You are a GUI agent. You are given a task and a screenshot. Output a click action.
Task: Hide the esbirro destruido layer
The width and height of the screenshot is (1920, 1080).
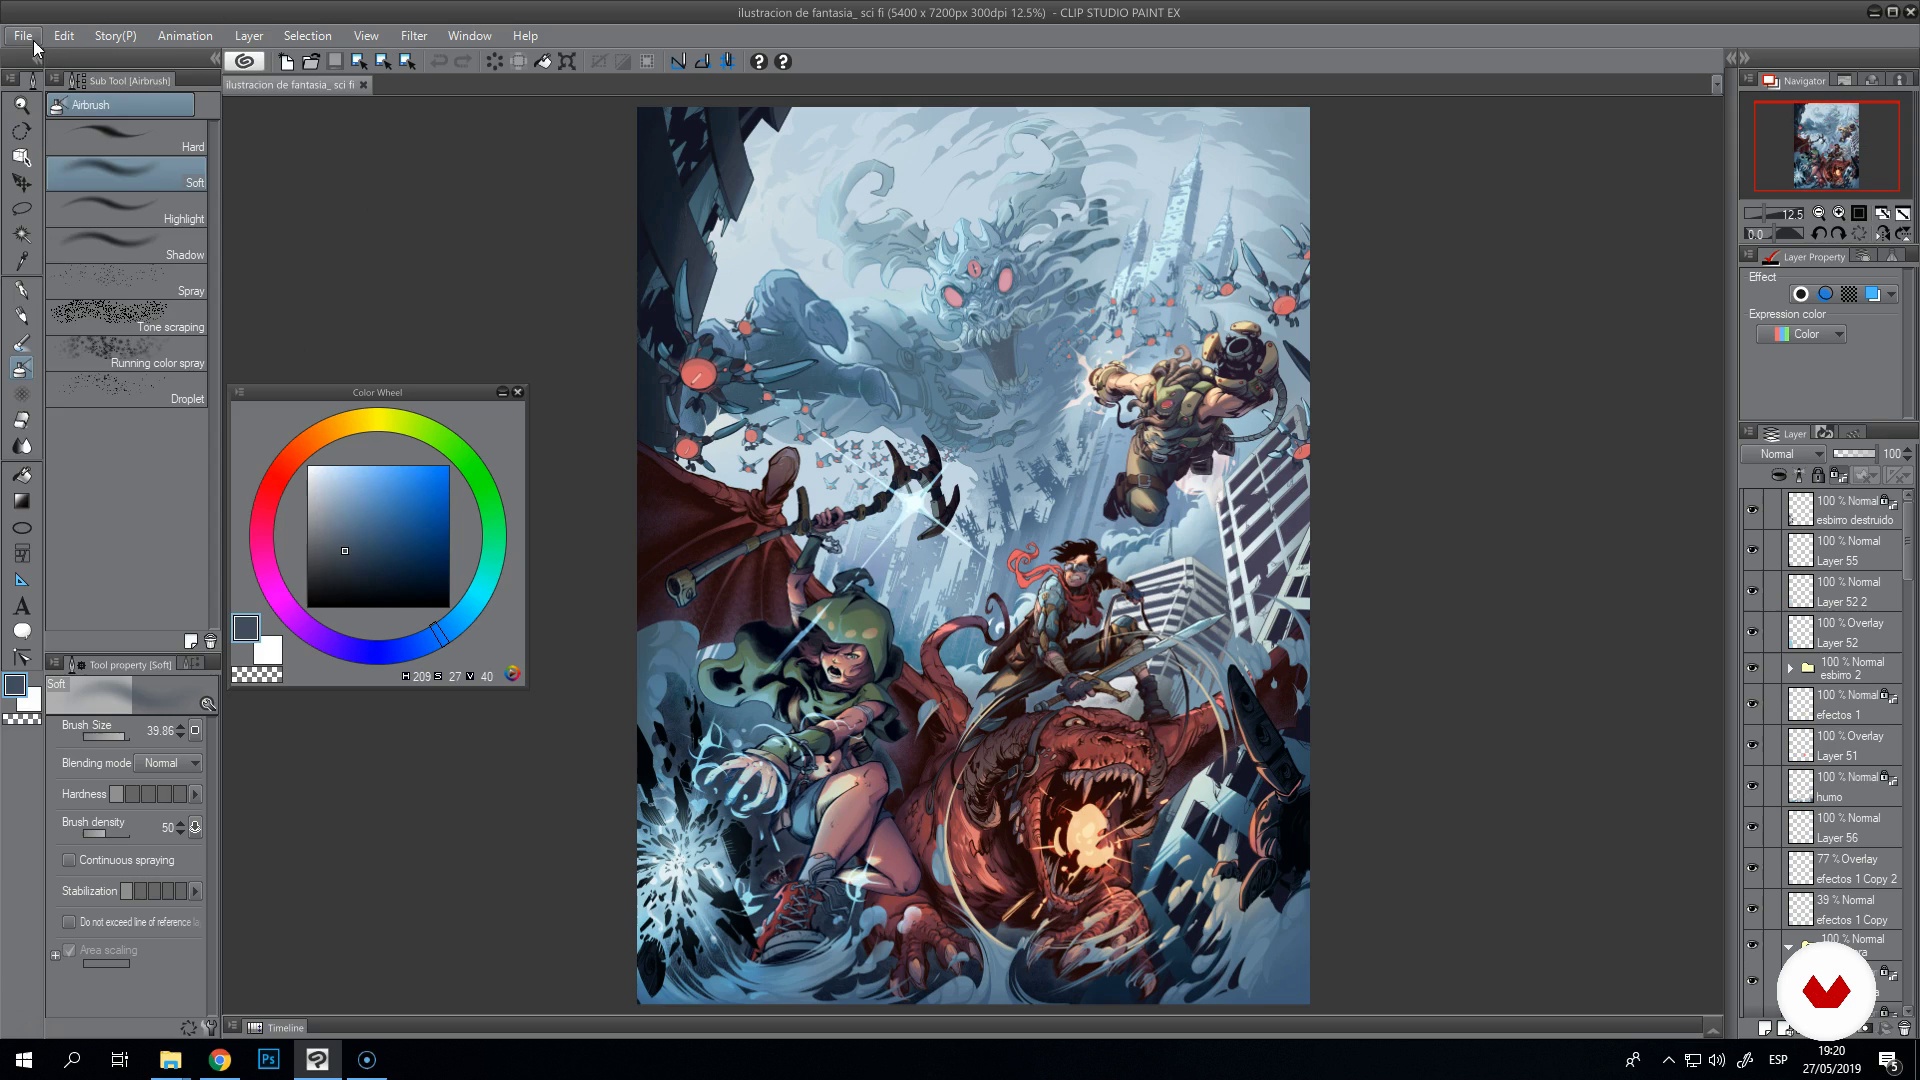point(1752,509)
